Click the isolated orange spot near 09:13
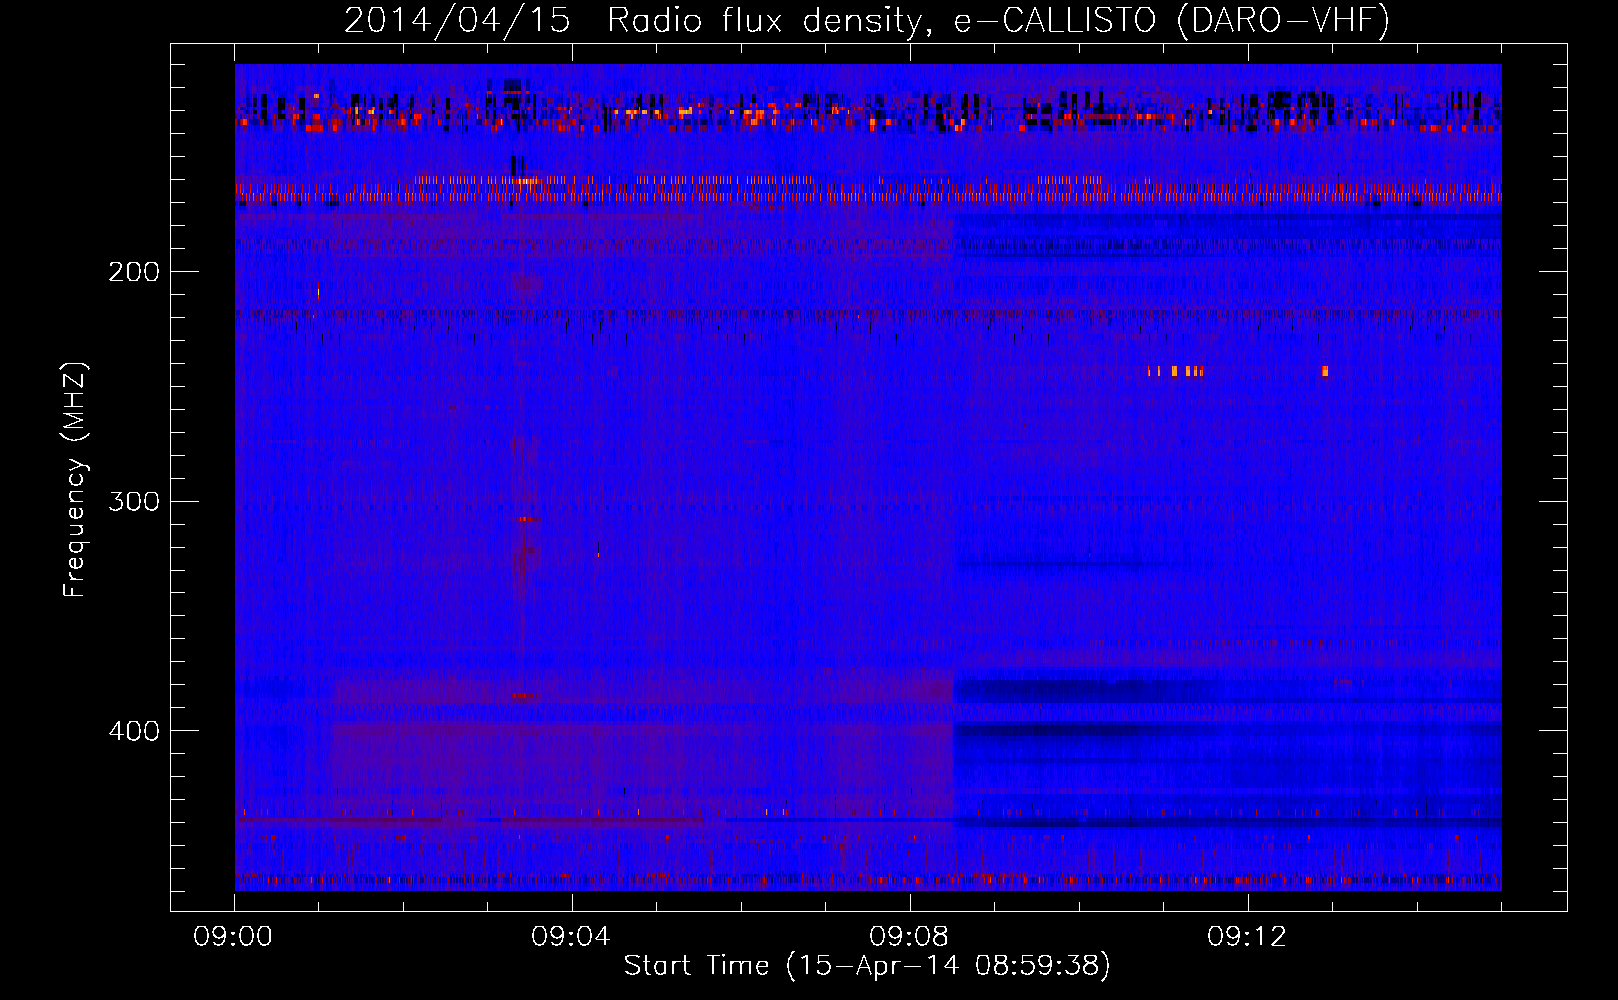Viewport: 1618px width, 1000px height. [x=1325, y=371]
